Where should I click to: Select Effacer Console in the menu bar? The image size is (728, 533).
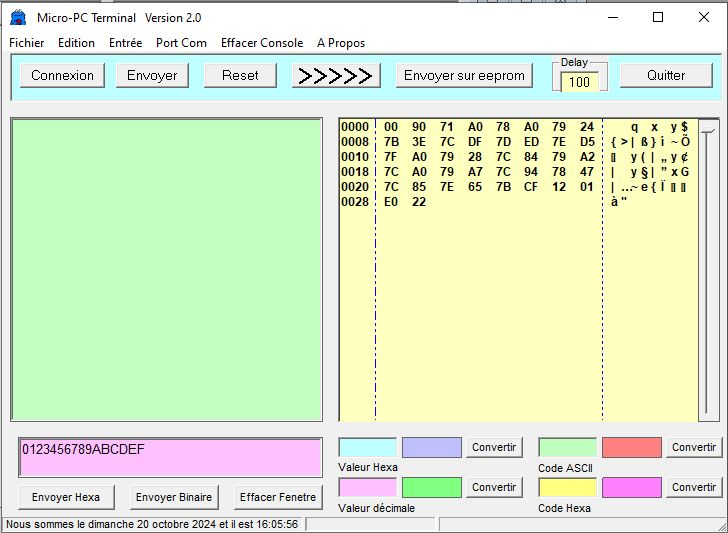point(261,43)
